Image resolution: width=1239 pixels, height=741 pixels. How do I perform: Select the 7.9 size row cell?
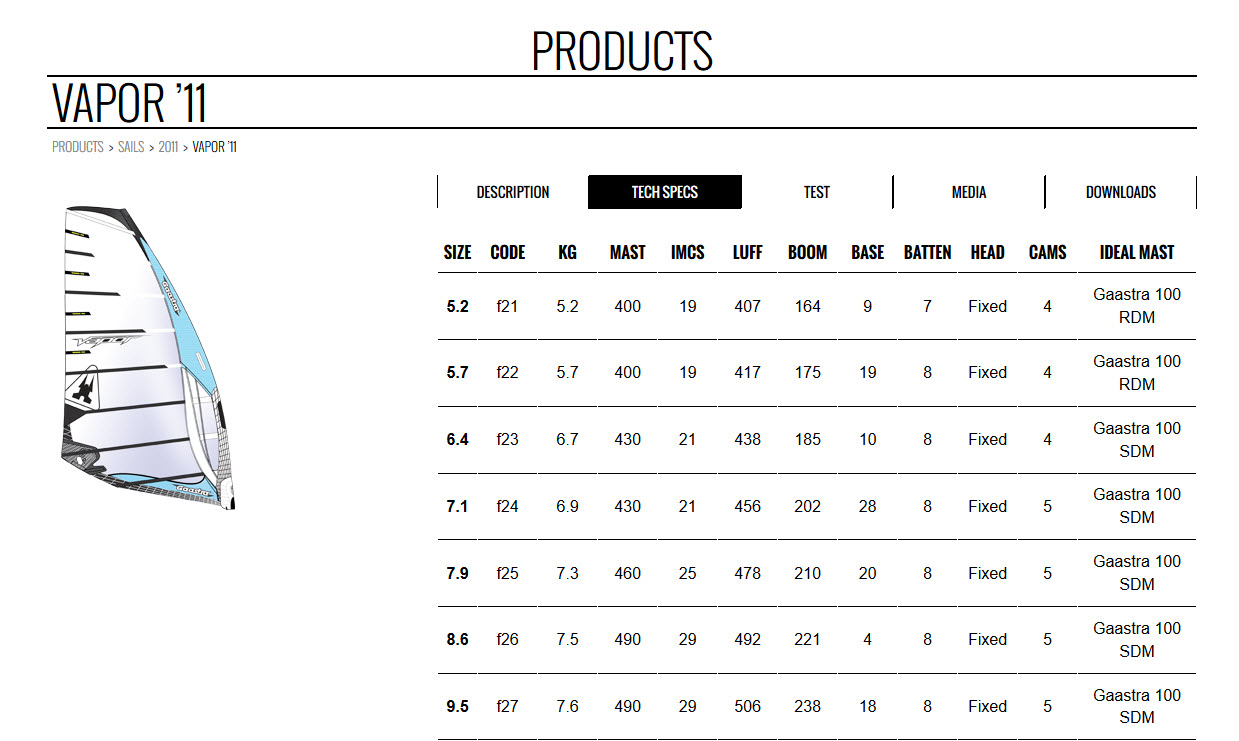click(457, 573)
